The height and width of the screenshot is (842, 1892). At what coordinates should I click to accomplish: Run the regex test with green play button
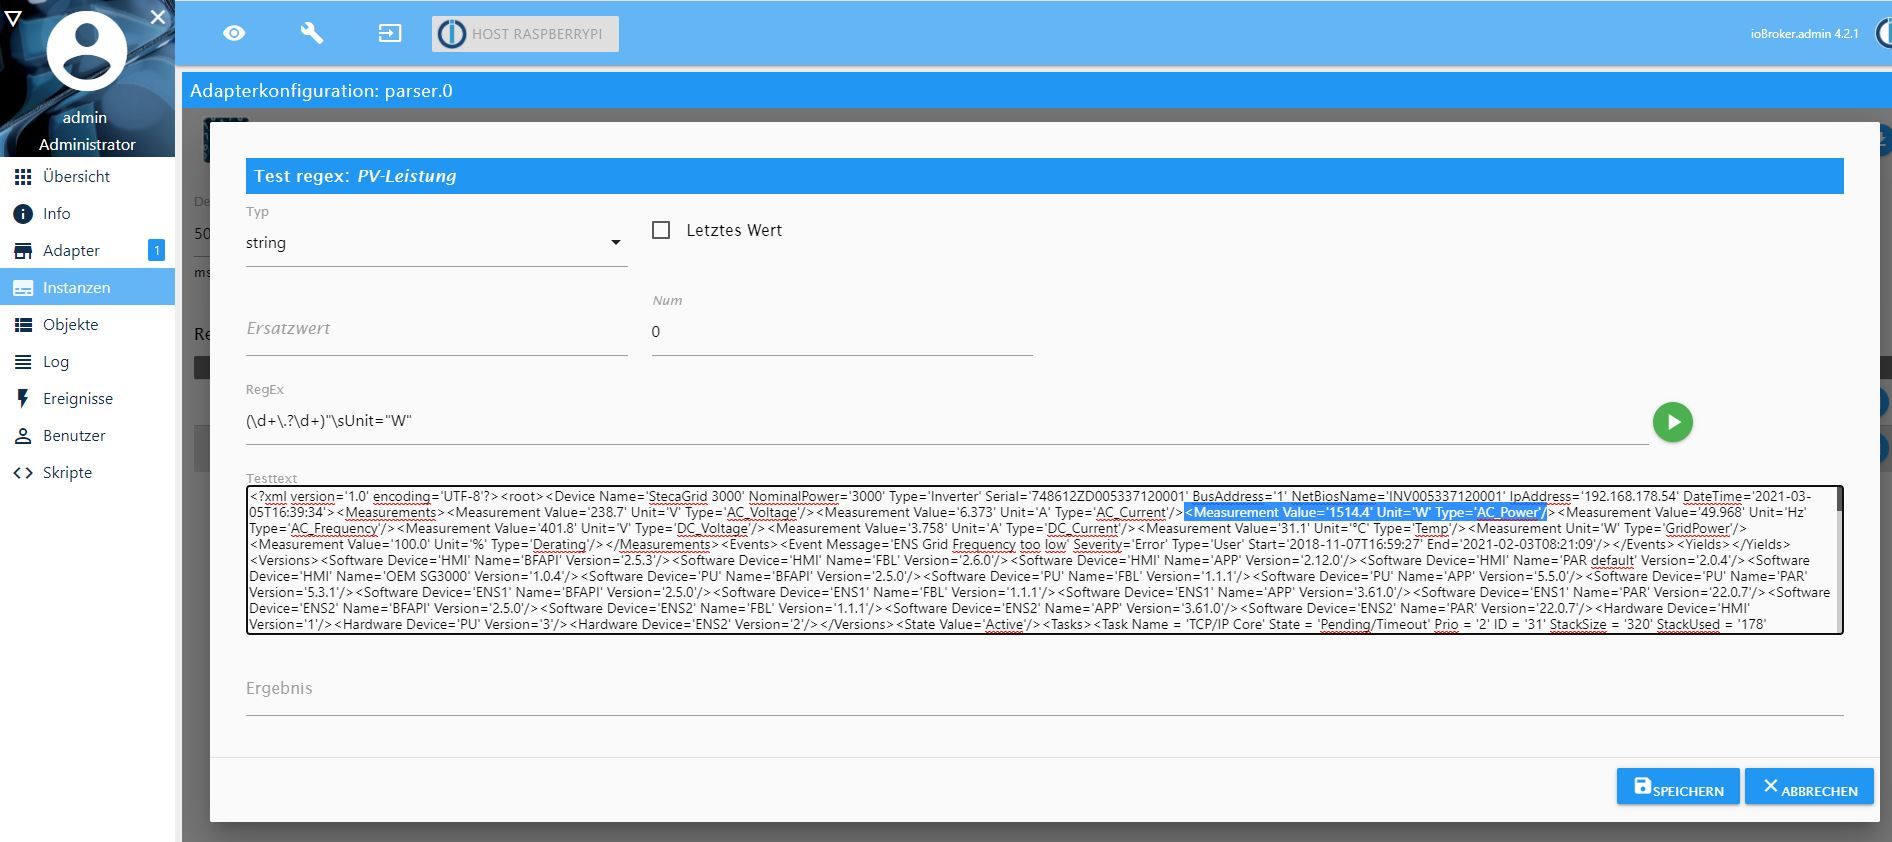click(1673, 422)
